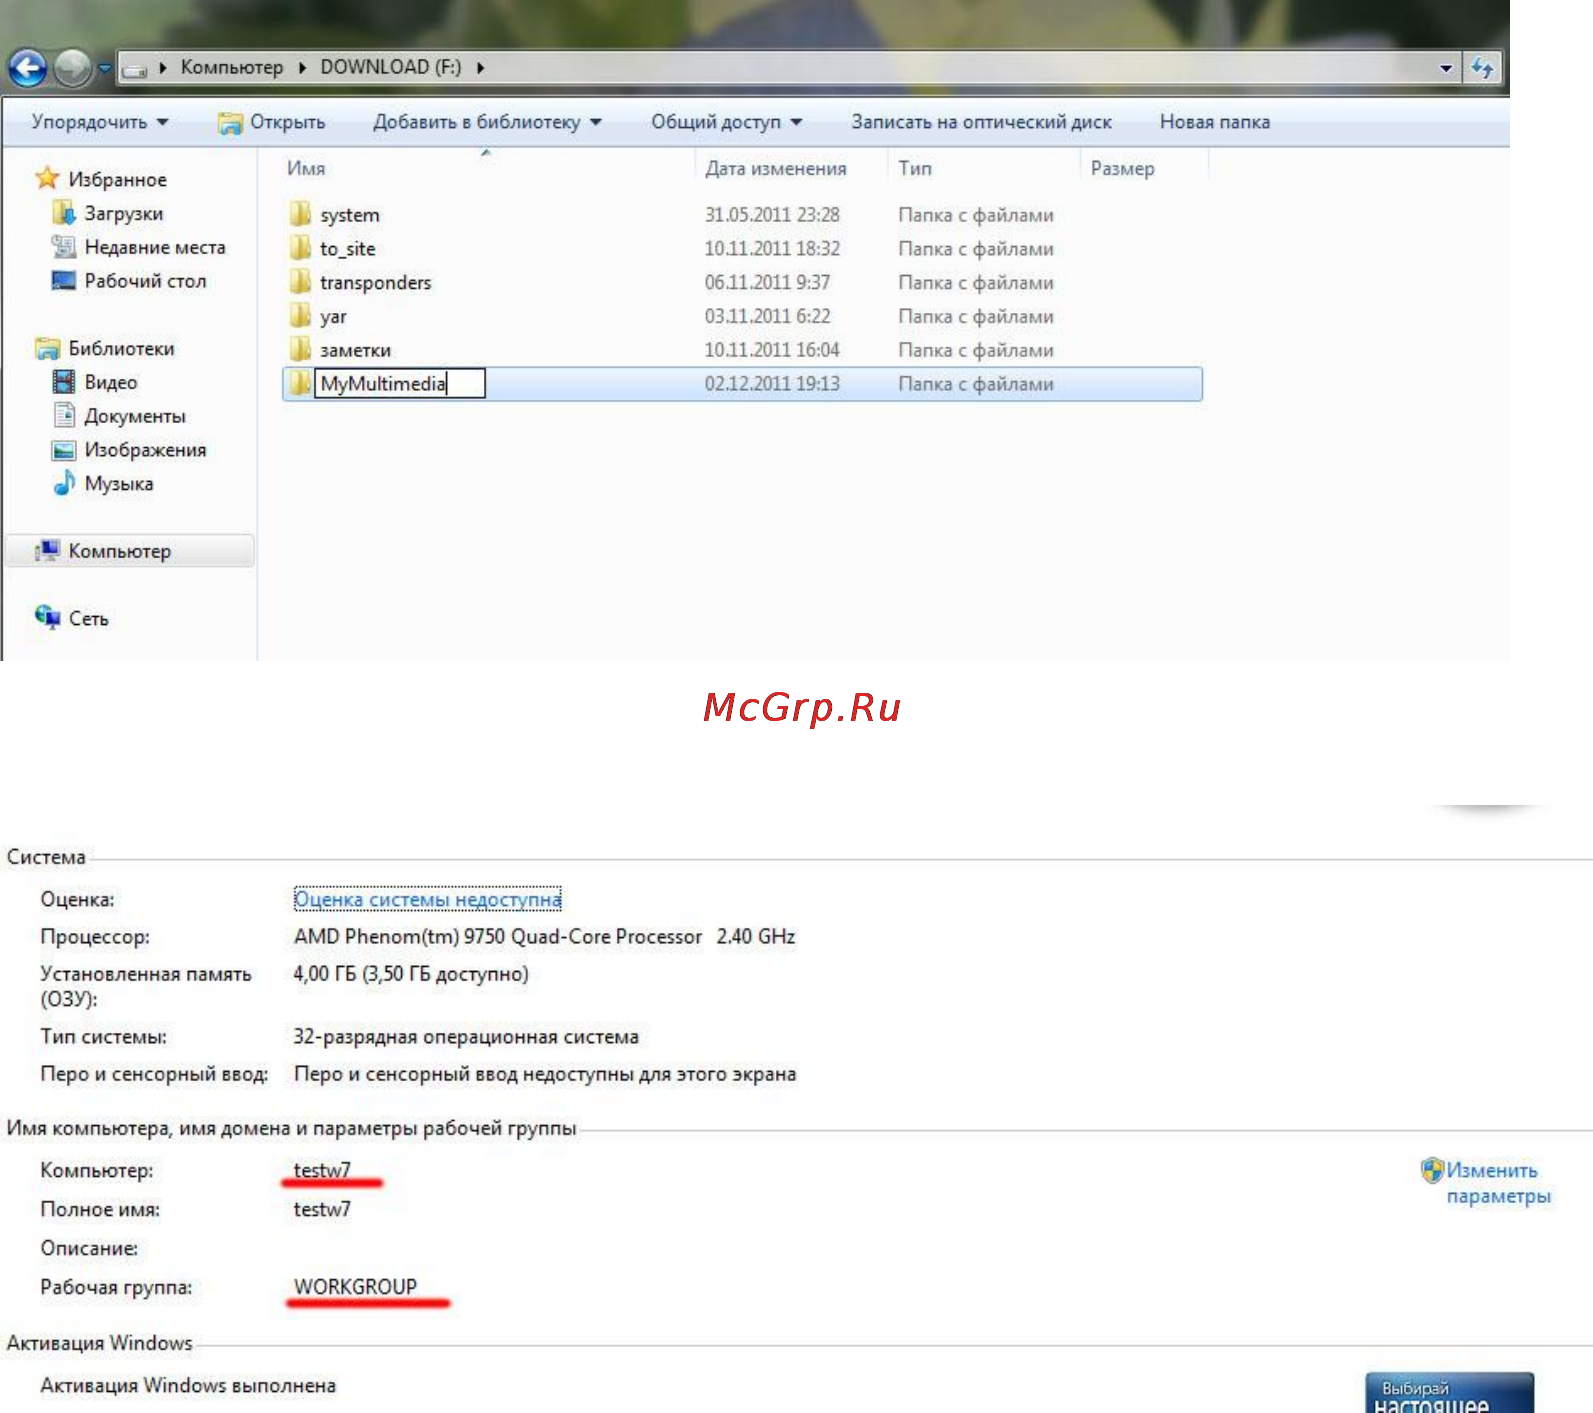
Task: Click the date 02.12.2011 19:13
Action: pyautogui.click(x=772, y=384)
